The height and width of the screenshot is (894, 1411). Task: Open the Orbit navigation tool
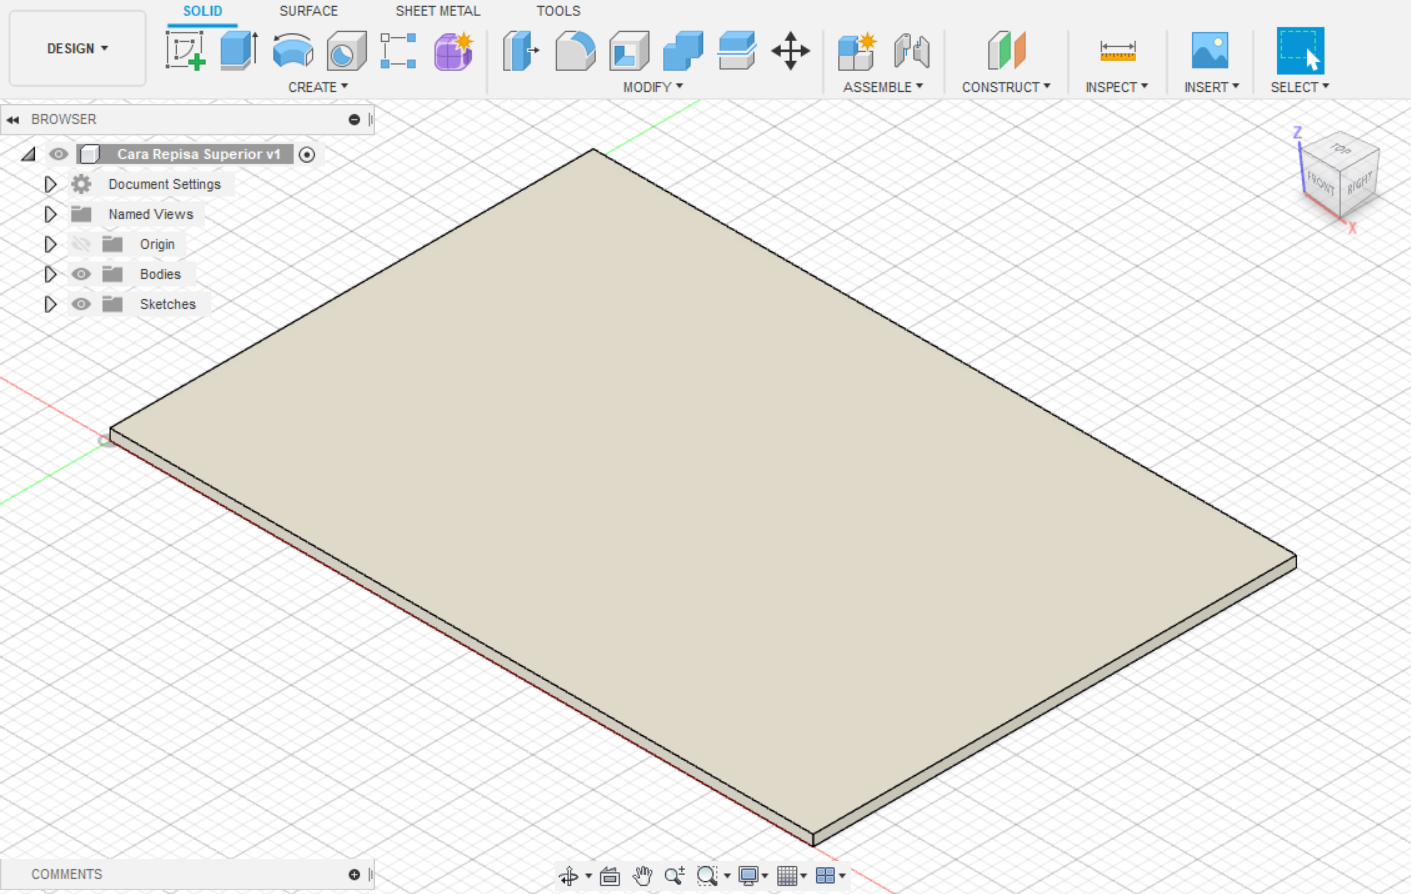tap(569, 876)
